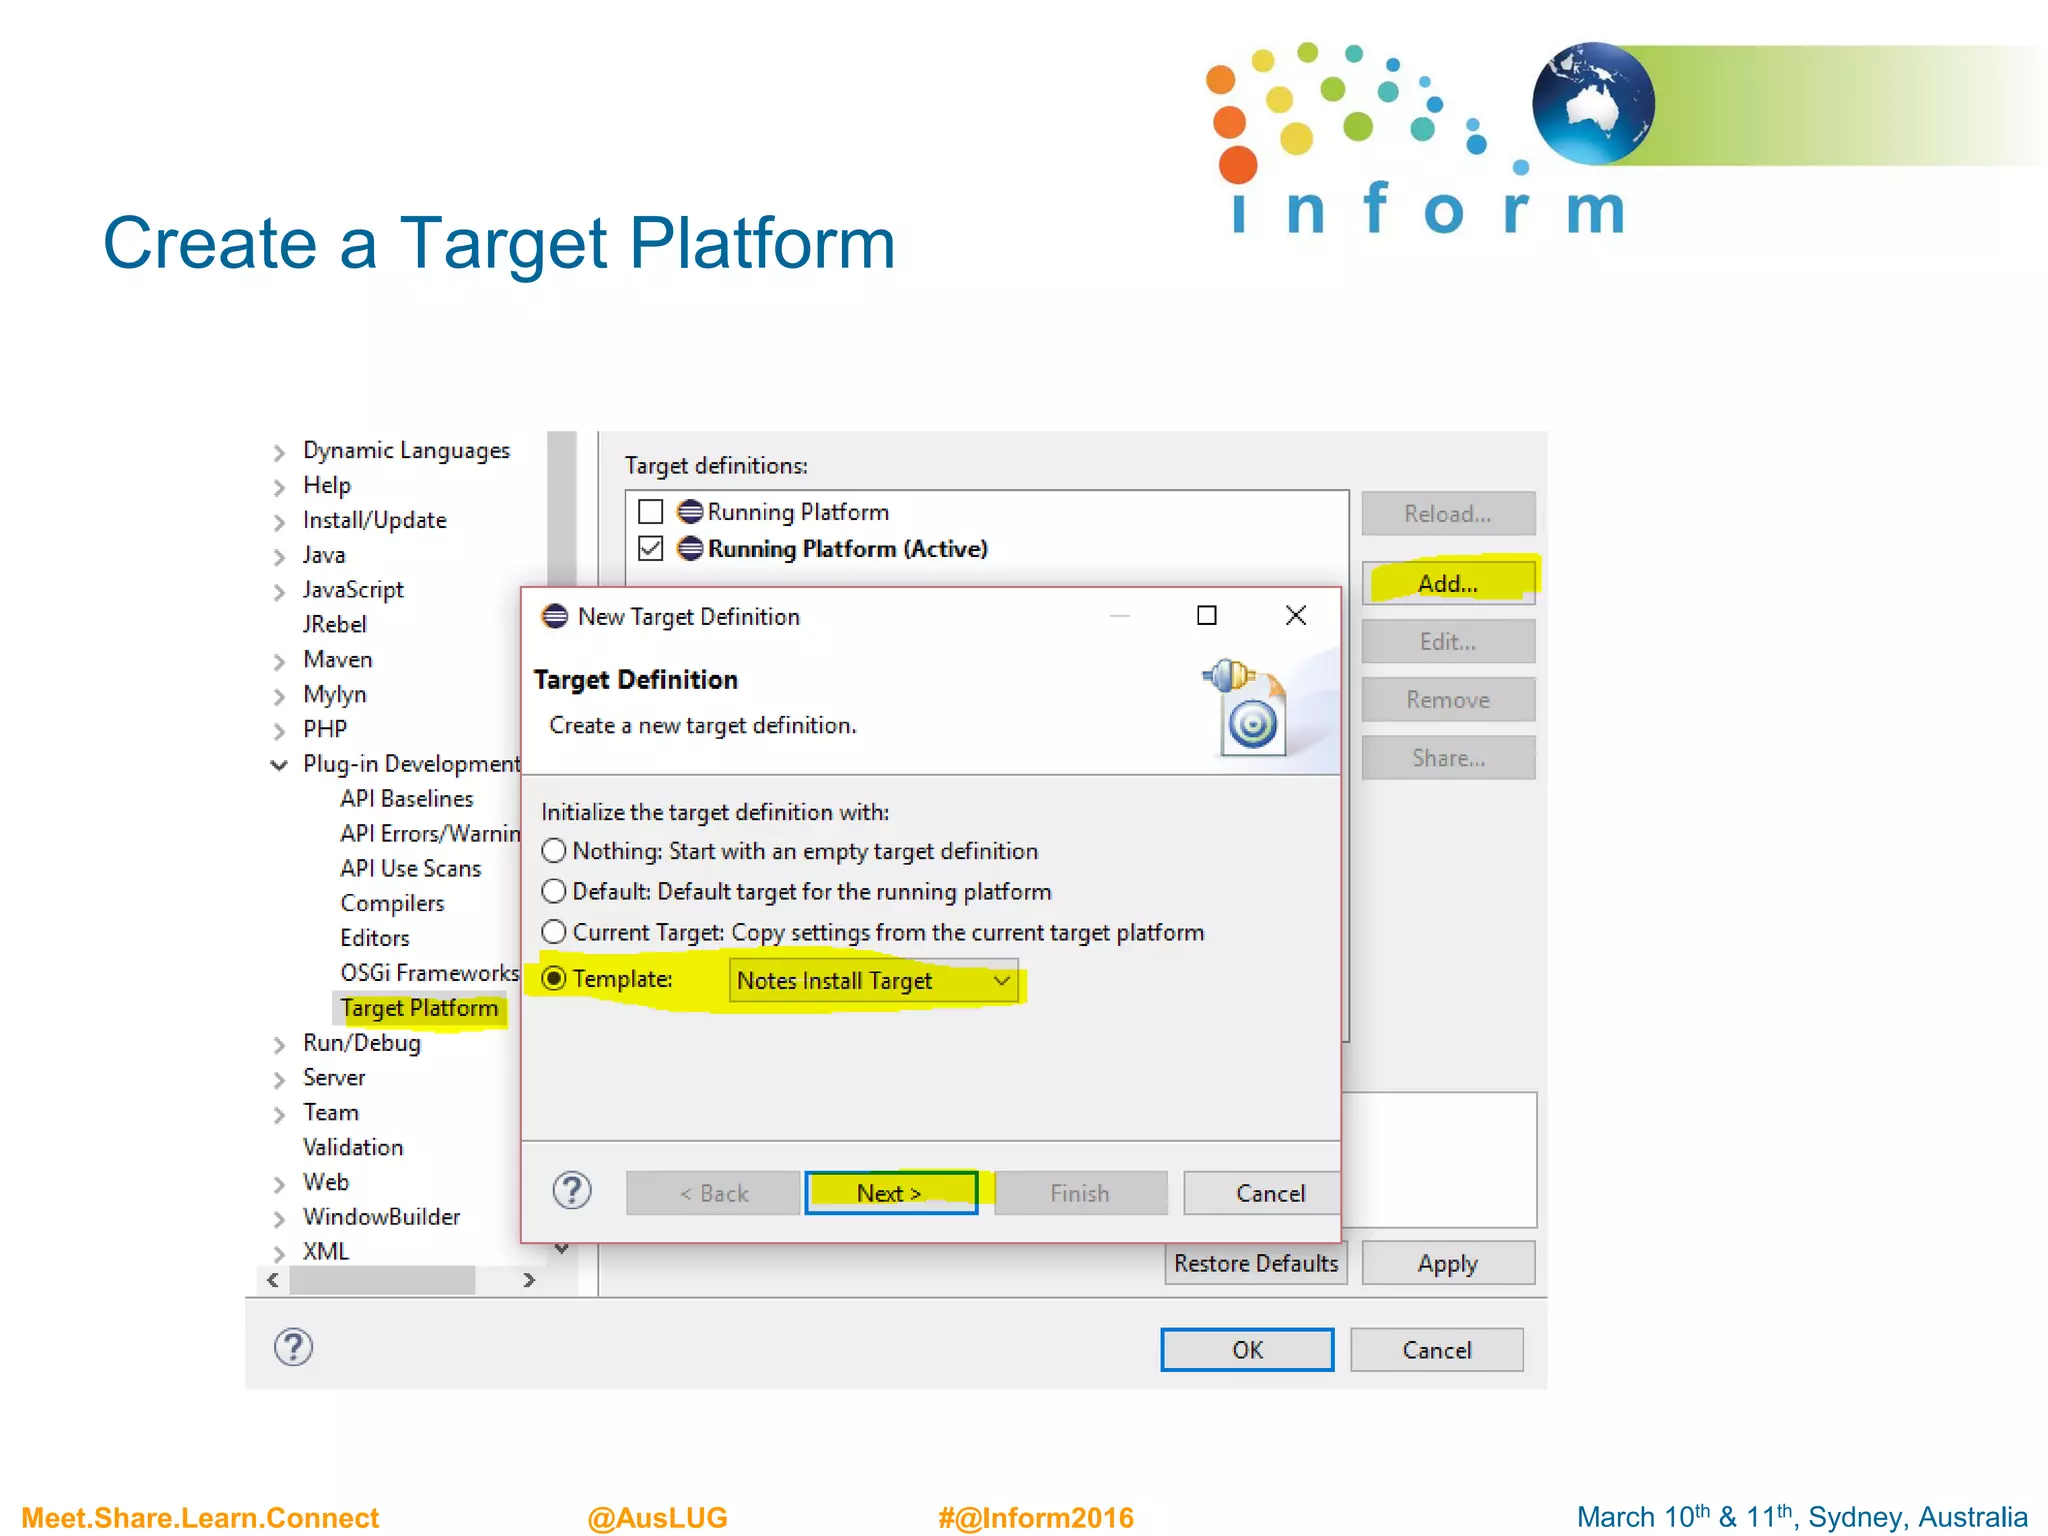Screen dimensions: 2048x1536
Task: Maximize the New Target Definition dialog
Action: coord(1207,616)
